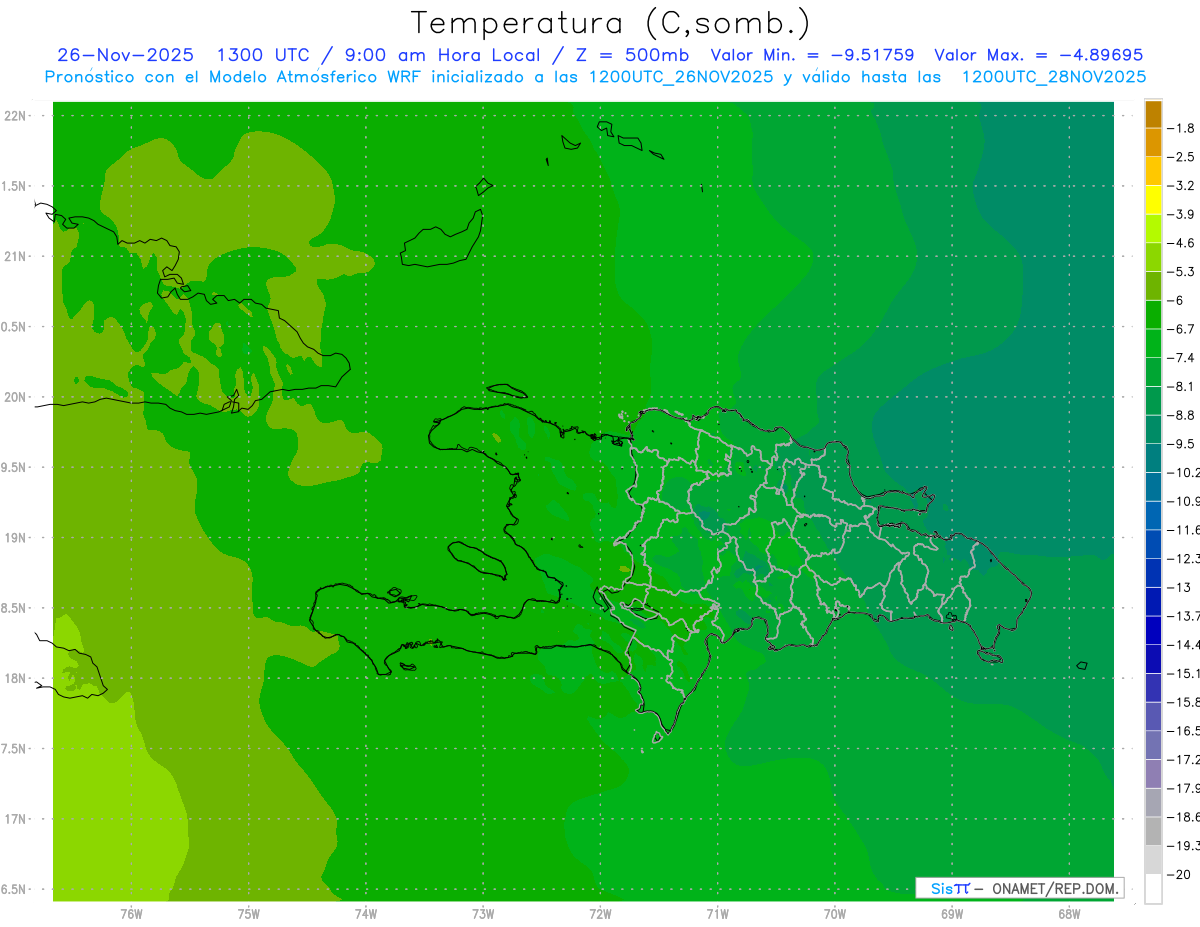This screenshot has width=1200, height=927.
Task: Click the "-20" colorbar value
Action: 1179,874
